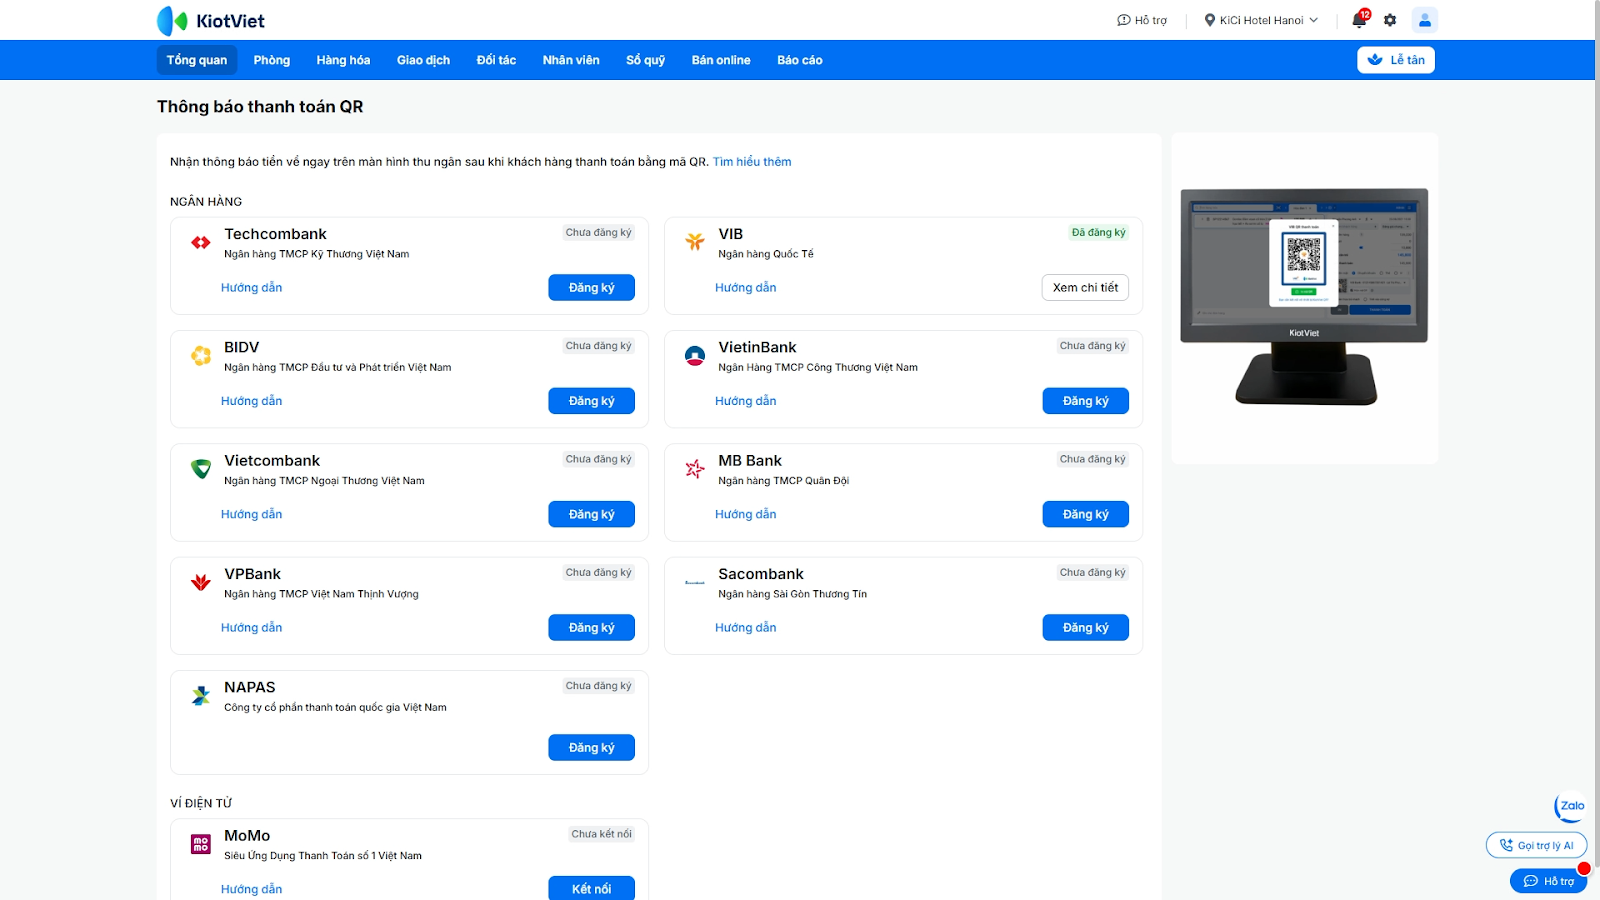Open MoMo Hướng dẫn guide

pos(252,889)
